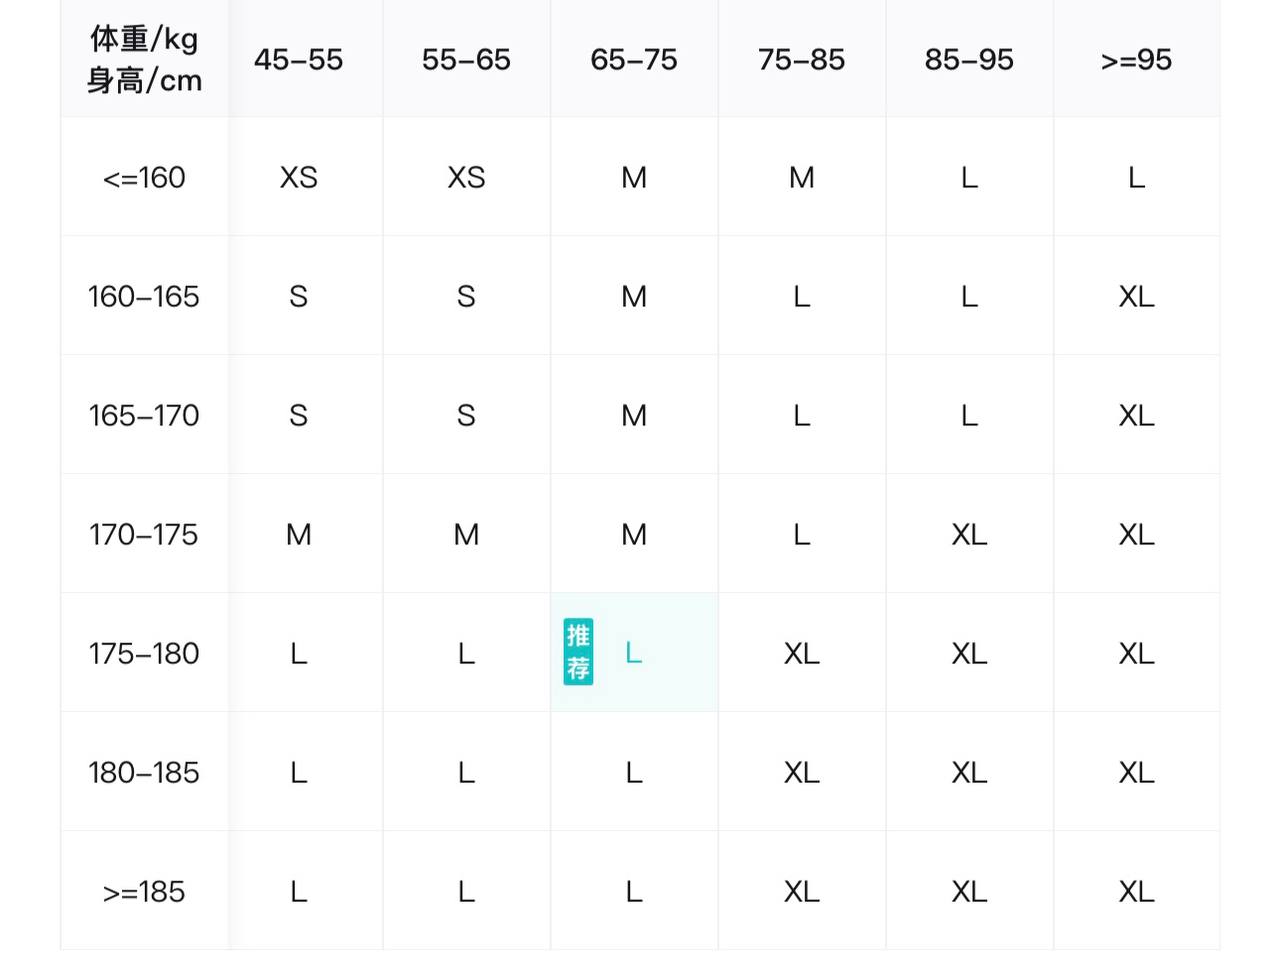Select the 175–180 height row label
This screenshot has height=971, width=1280.
point(144,654)
